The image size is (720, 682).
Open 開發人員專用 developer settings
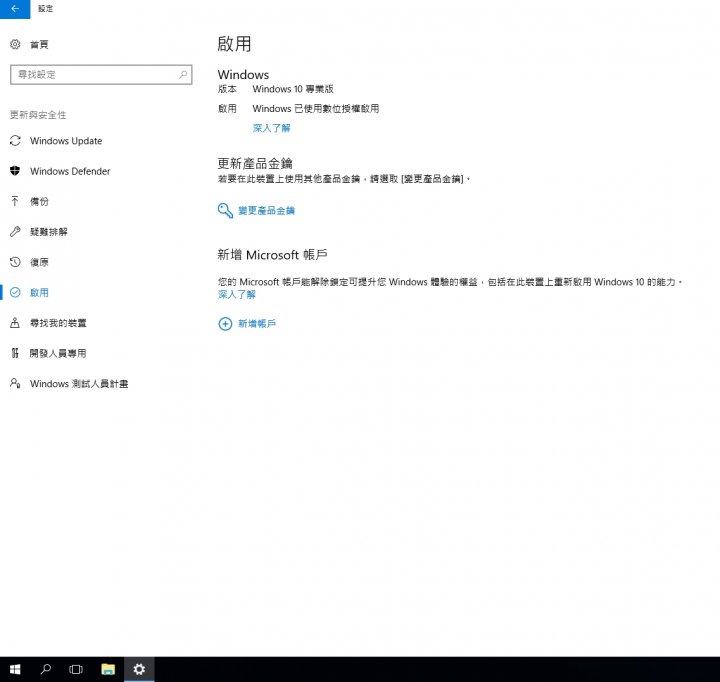[x=58, y=353]
